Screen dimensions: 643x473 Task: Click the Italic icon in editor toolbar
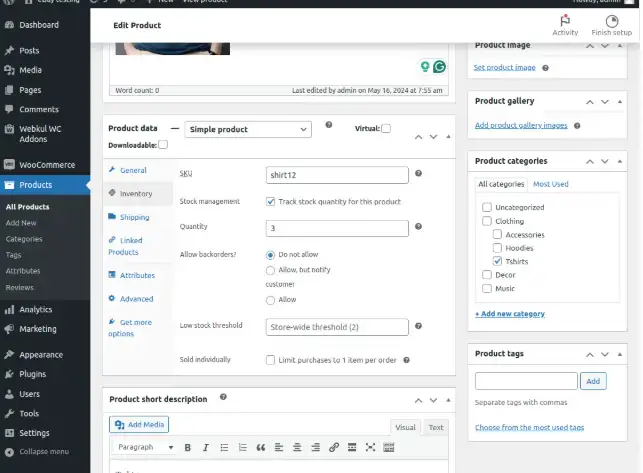(x=205, y=447)
